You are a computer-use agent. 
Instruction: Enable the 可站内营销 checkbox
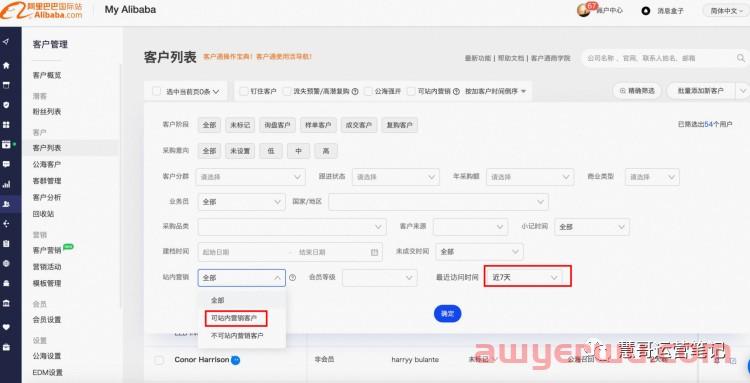(x=411, y=91)
